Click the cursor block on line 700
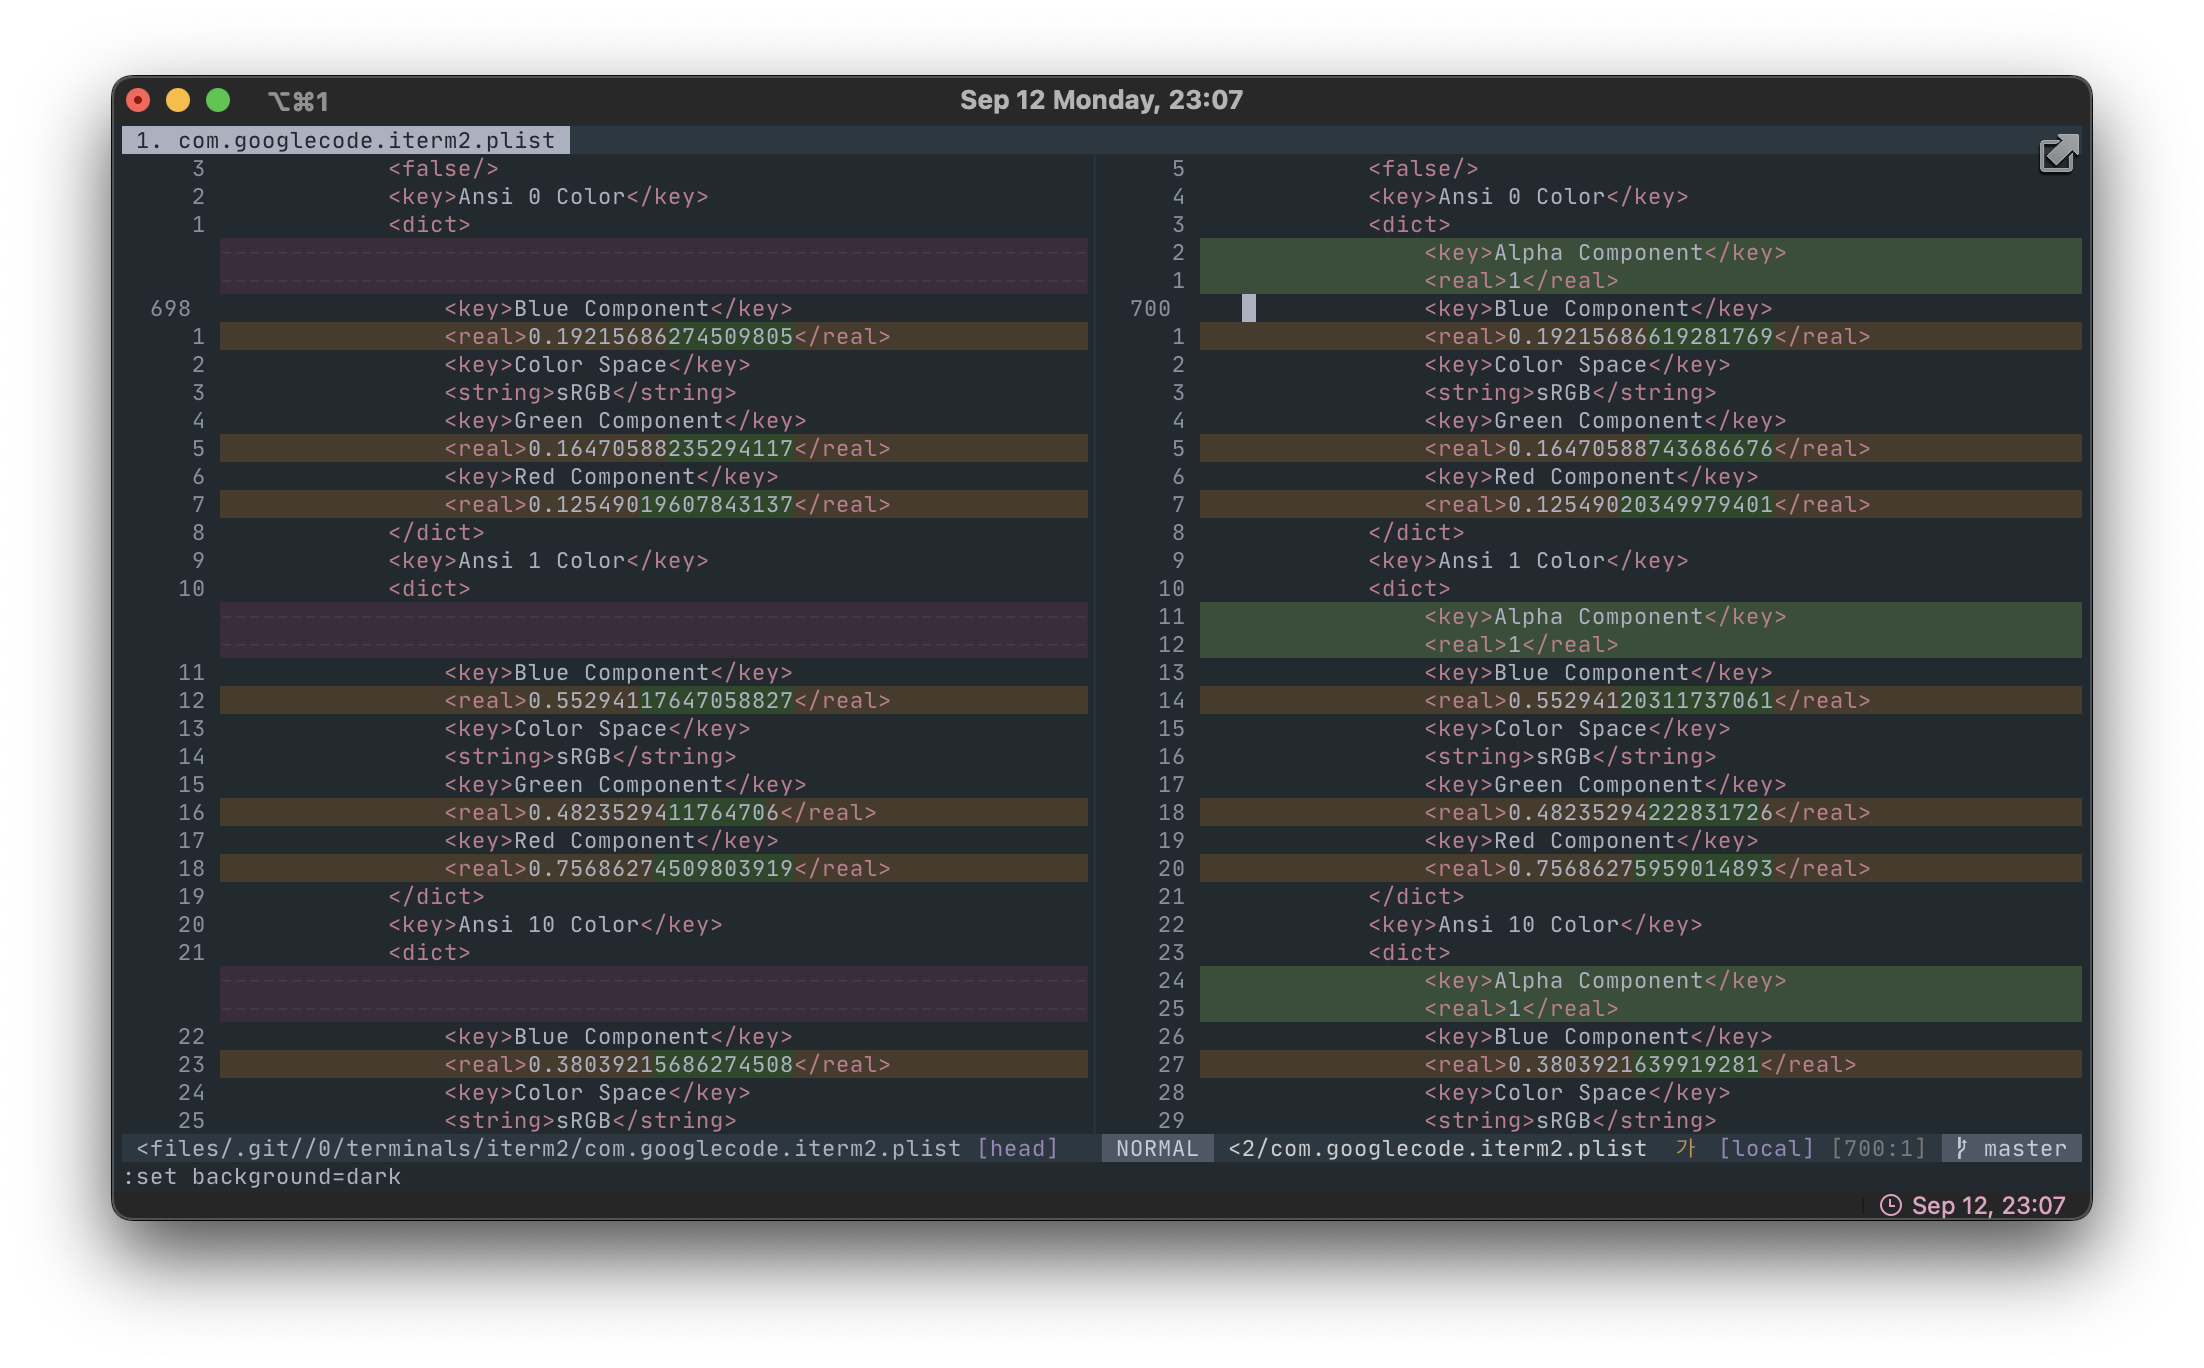This screenshot has height=1368, width=2204. [1249, 308]
